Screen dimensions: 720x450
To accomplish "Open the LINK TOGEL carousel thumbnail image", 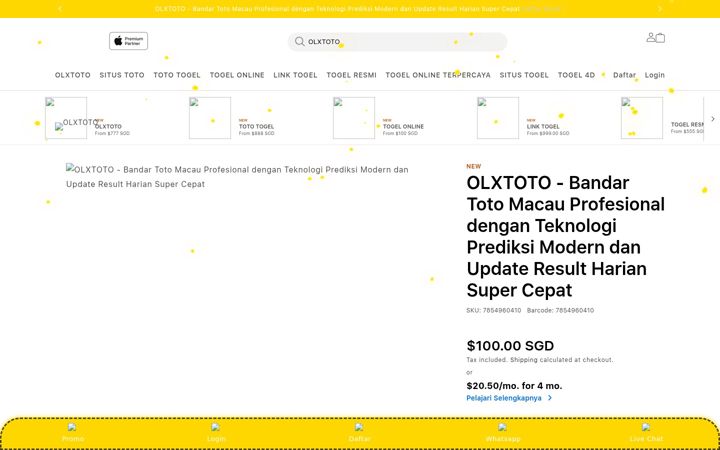I will click(498, 118).
